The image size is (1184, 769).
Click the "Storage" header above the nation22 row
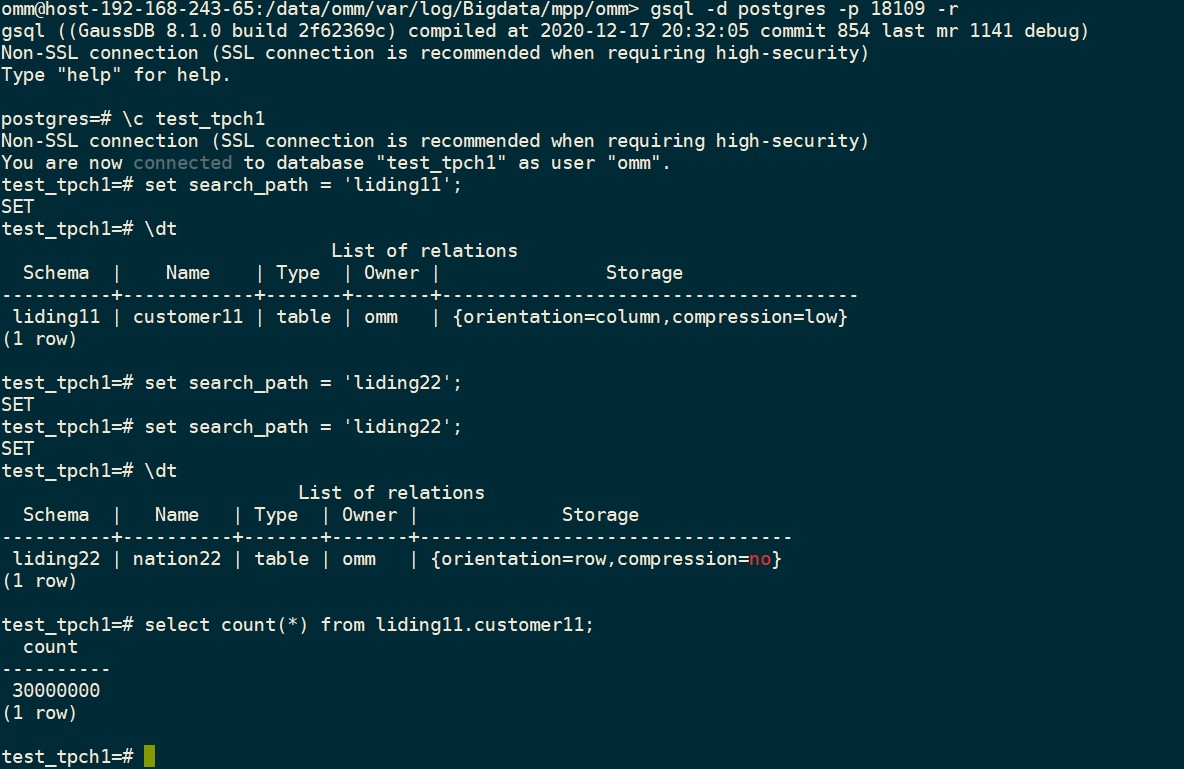[600, 515]
